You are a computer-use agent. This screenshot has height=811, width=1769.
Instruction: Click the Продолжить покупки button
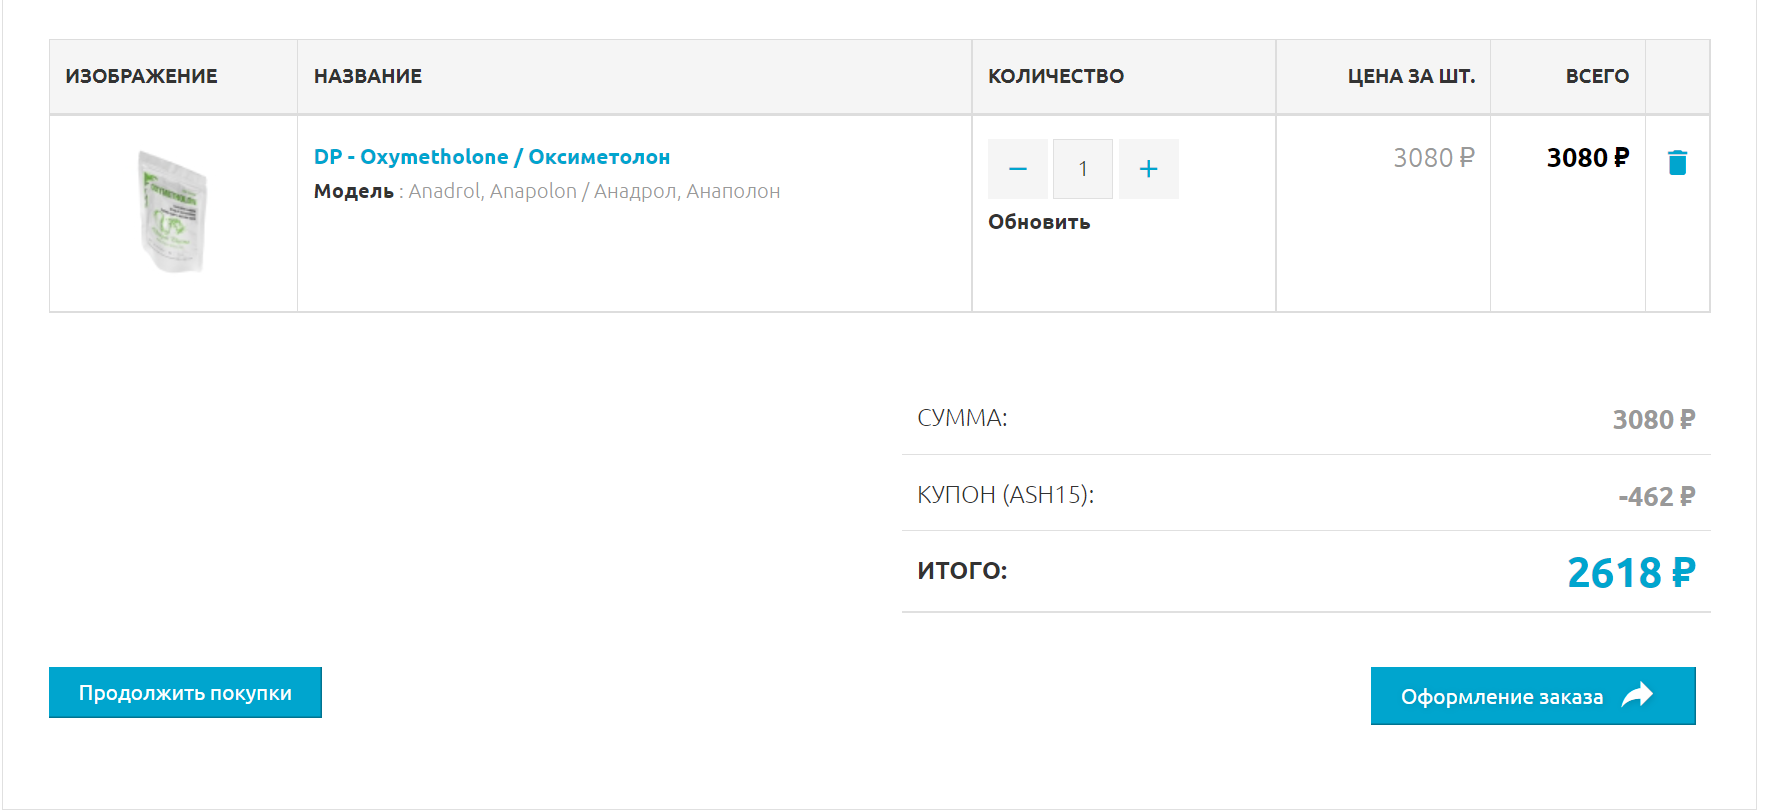[x=185, y=692]
